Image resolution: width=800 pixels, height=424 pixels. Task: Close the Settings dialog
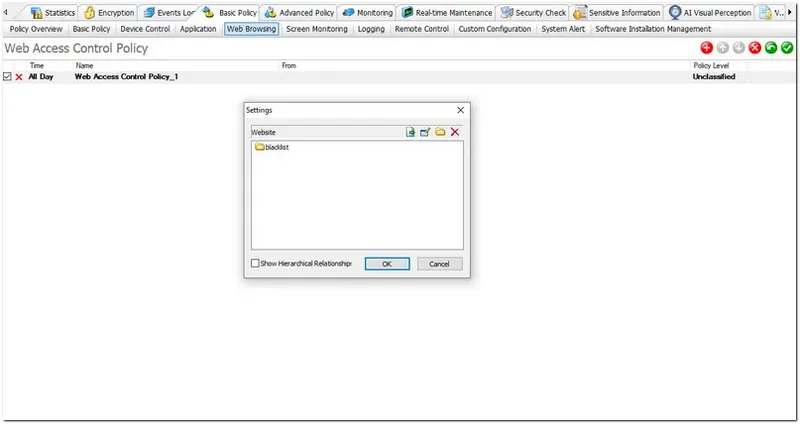(461, 110)
